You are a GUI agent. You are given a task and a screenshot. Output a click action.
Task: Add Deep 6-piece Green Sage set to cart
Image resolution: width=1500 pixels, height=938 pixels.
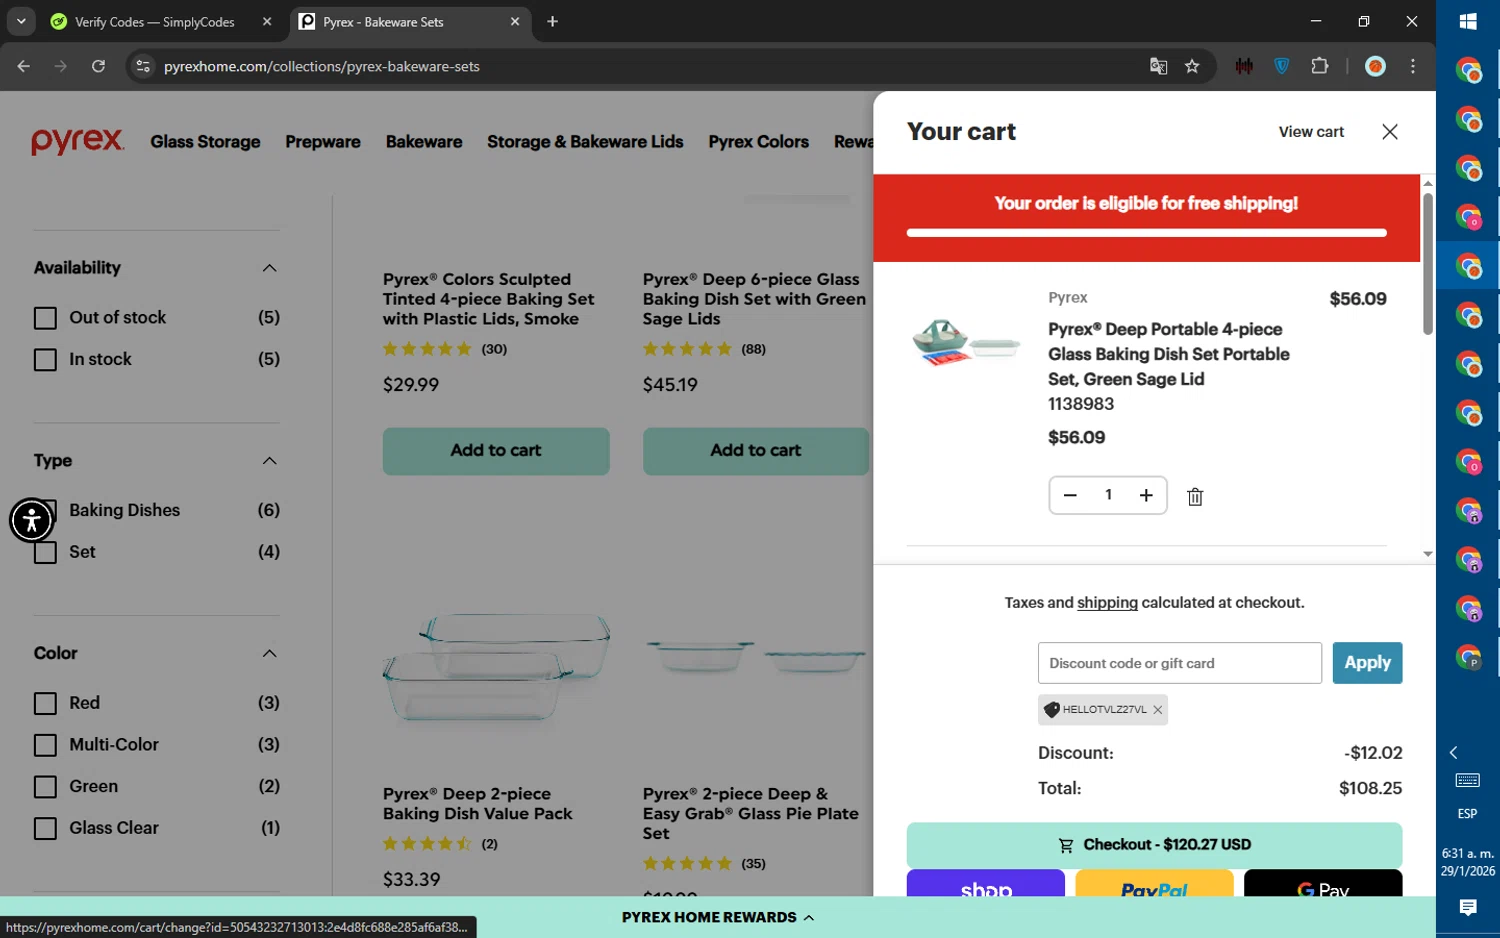[x=756, y=451]
